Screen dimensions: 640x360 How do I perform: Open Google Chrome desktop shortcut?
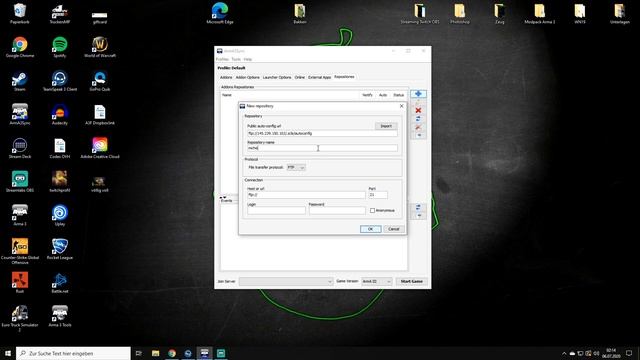pyautogui.click(x=20, y=47)
